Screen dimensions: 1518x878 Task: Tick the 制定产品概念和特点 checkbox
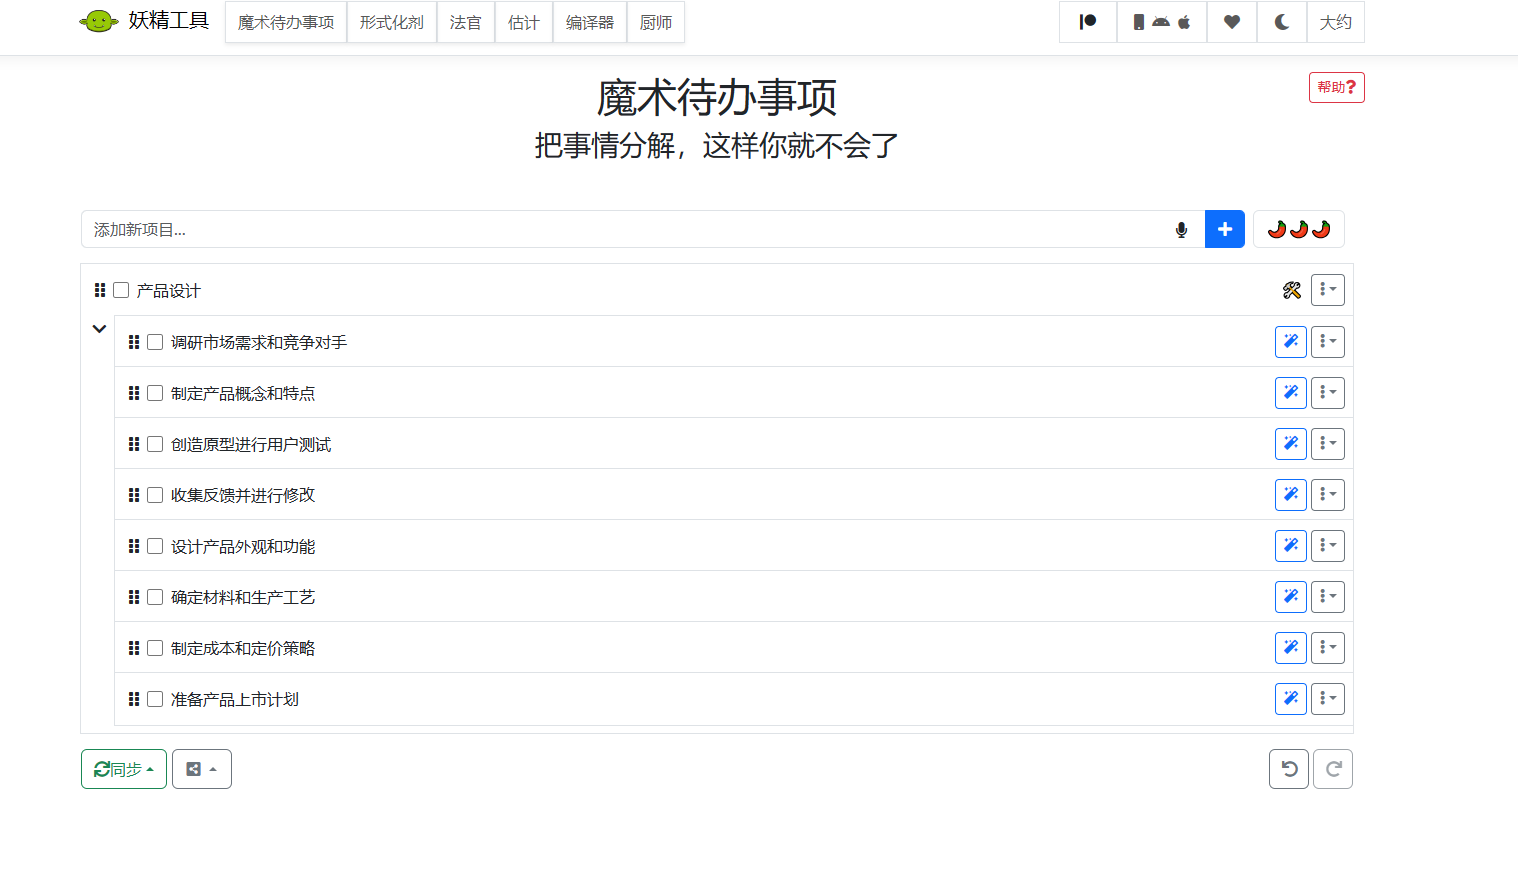155,393
